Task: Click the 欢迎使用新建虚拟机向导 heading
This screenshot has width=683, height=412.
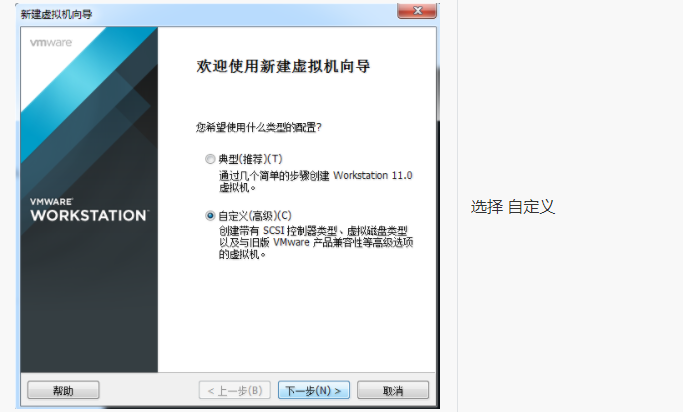Action: click(x=283, y=66)
